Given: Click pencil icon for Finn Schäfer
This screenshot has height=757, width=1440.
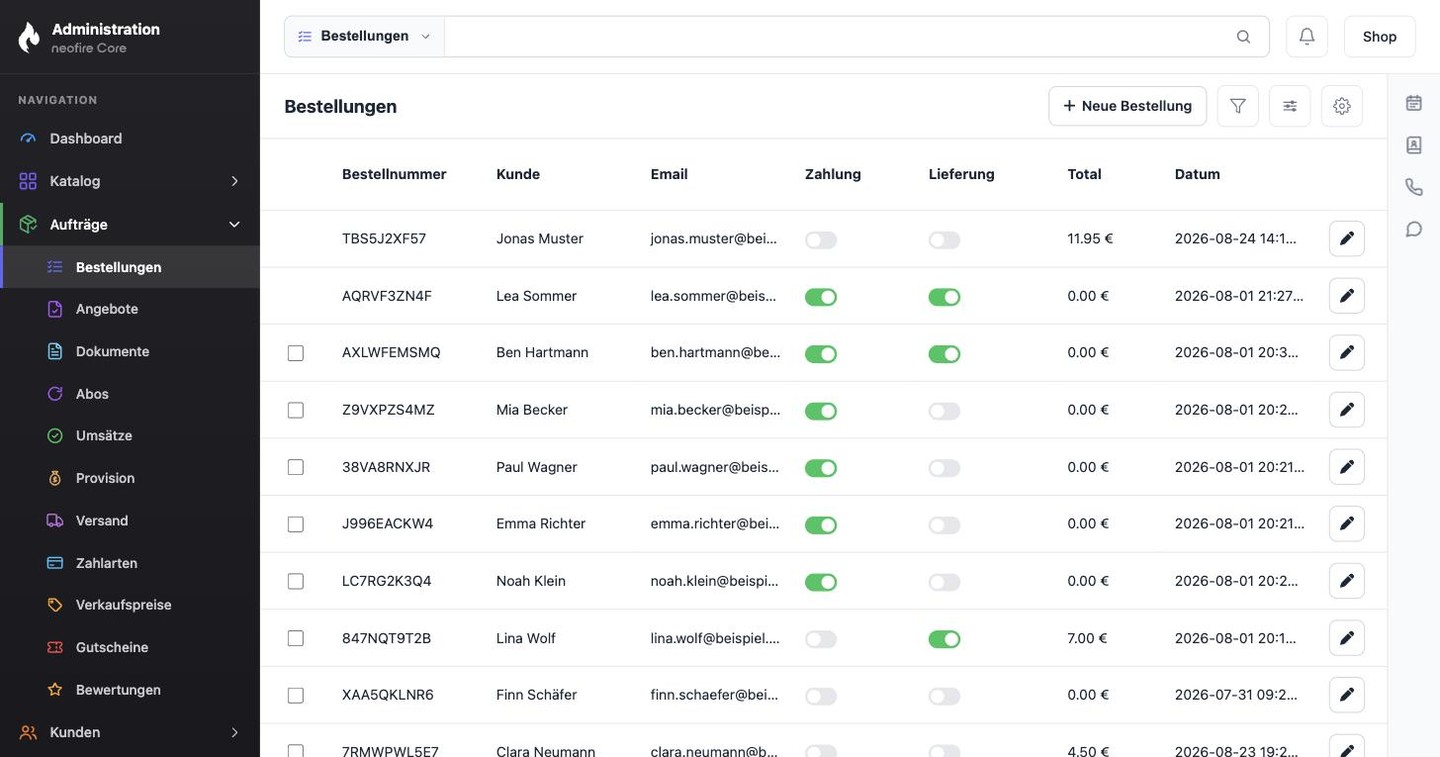Looking at the screenshot, I should [x=1347, y=695].
